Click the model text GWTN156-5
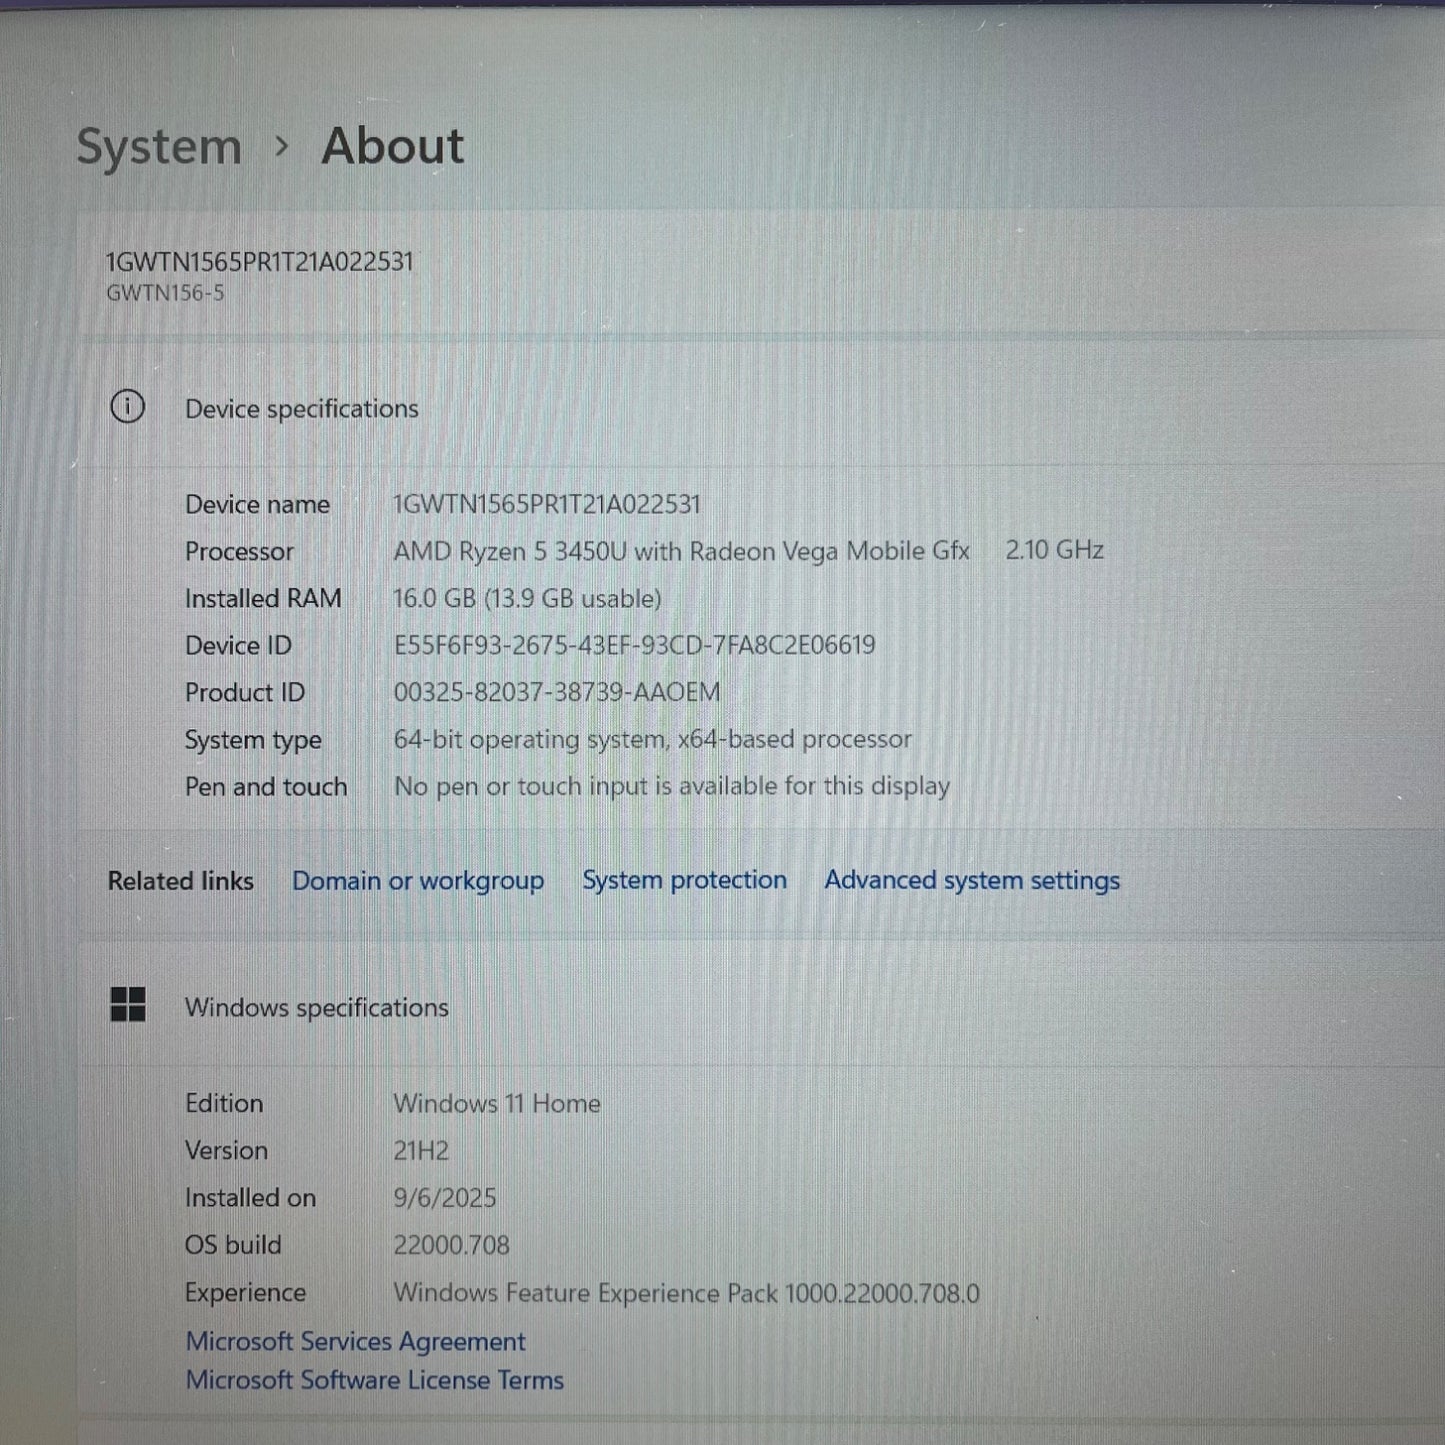This screenshot has width=1445, height=1445. [x=165, y=293]
